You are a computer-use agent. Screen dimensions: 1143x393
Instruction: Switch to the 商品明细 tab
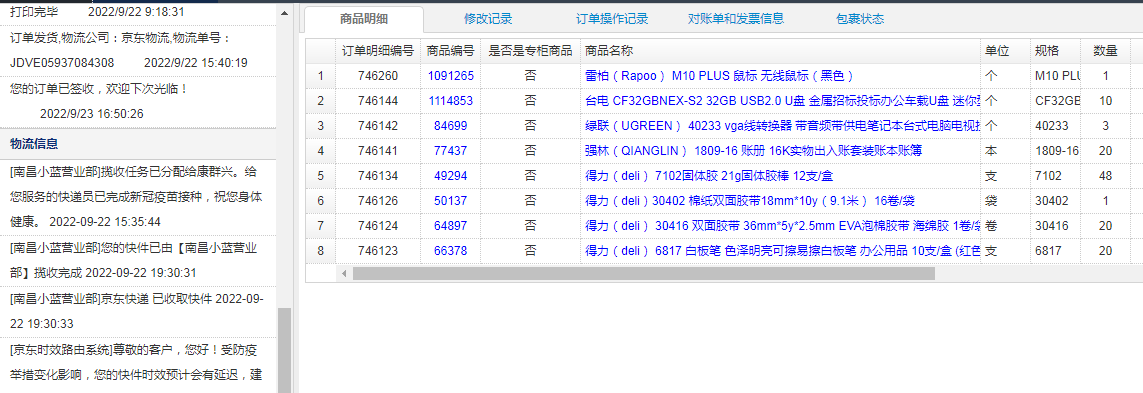coord(364,20)
